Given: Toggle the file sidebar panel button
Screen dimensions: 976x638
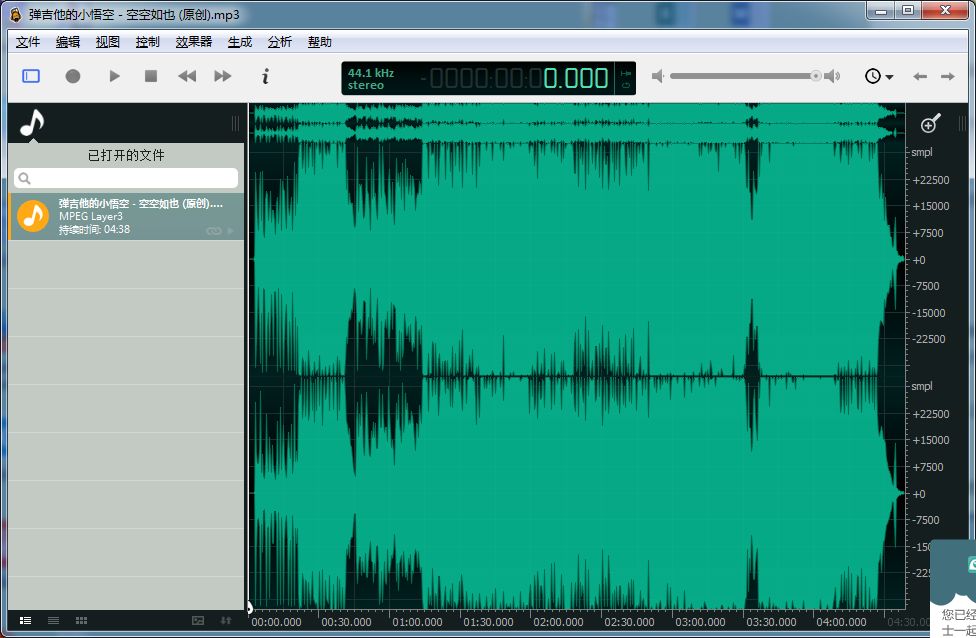Looking at the screenshot, I should (31, 76).
